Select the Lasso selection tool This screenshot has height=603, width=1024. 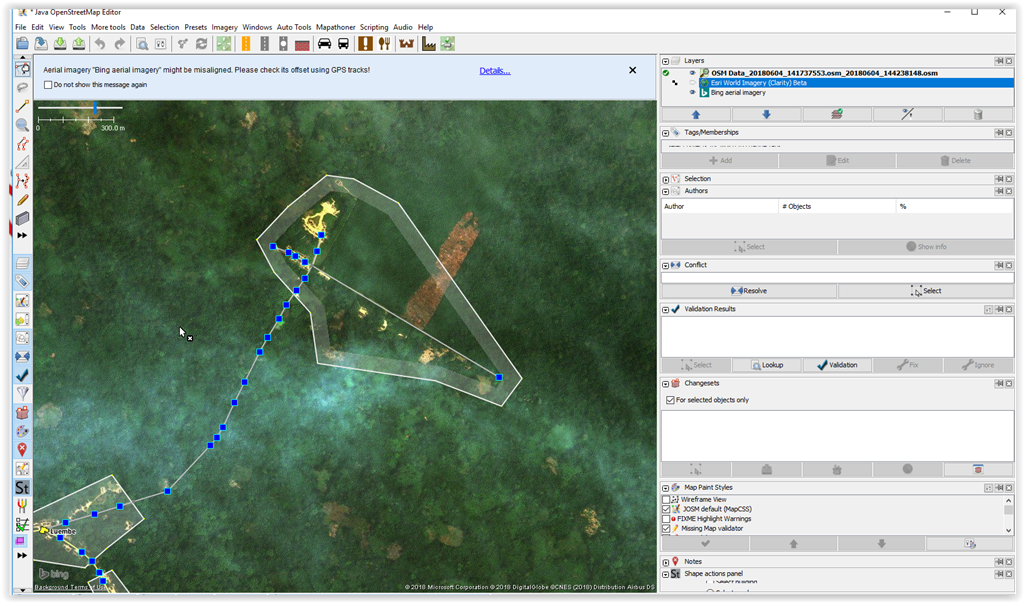tap(22, 88)
